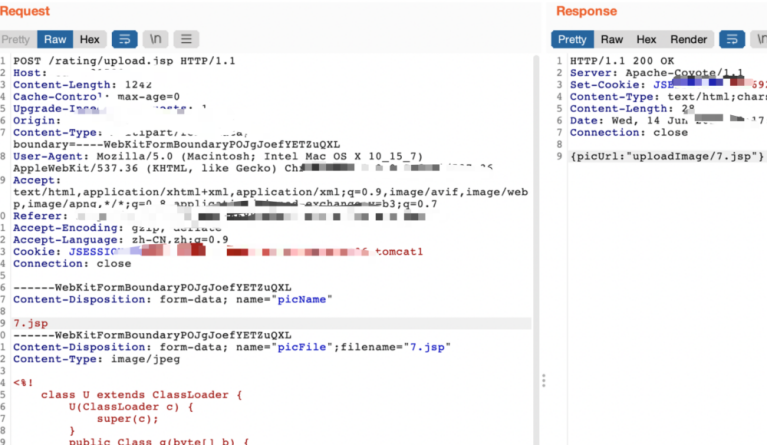This screenshot has height=445, width=767.
Task: Toggle word wrap icon in Request toolbar
Action: click(124, 40)
